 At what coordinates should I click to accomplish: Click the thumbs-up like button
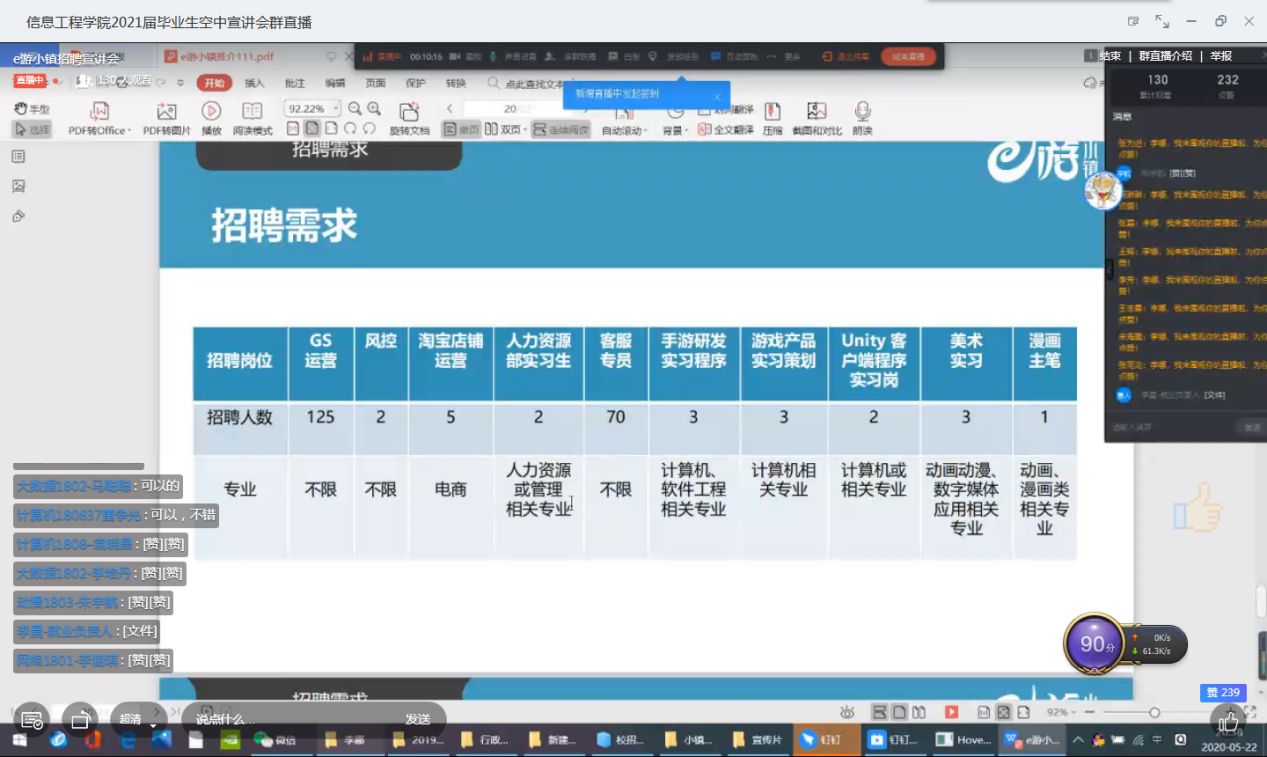point(1228,719)
